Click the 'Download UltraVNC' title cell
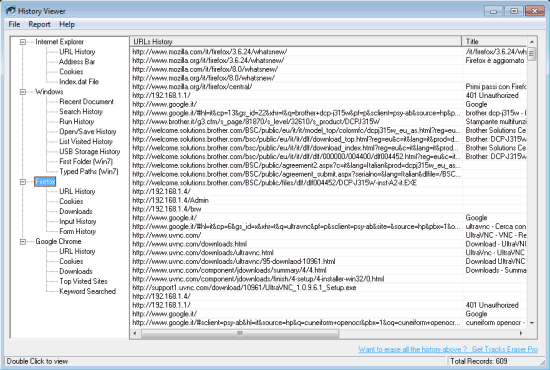 tap(495, 262)
